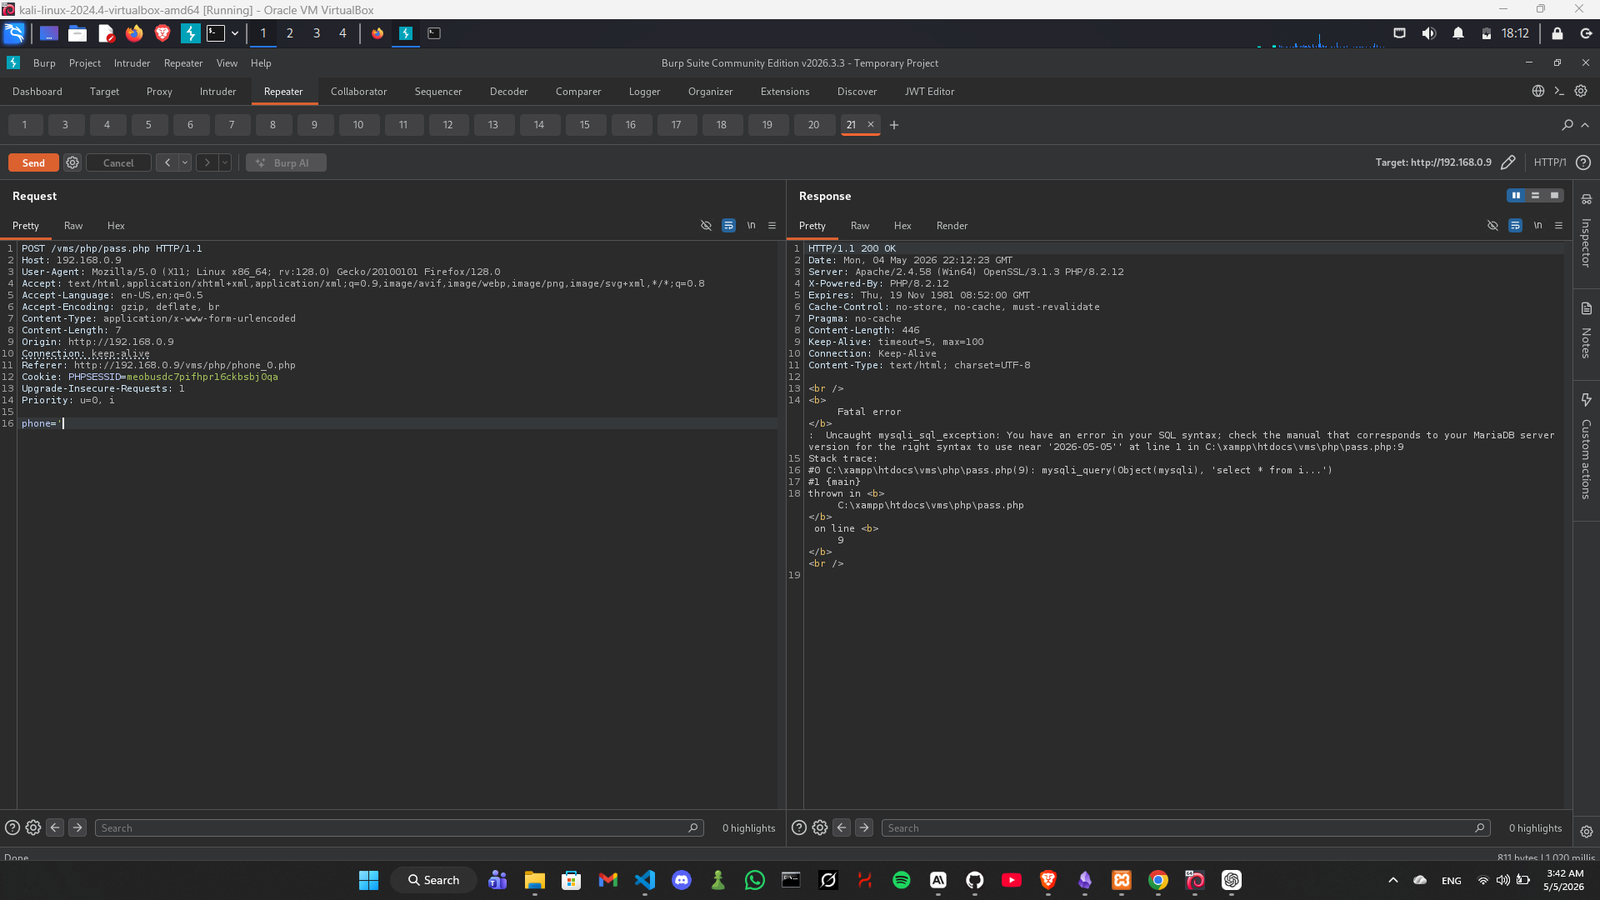Toggle request non-printable characters \n button
The image size is (1600, 900).
click(x=751, y=226)
